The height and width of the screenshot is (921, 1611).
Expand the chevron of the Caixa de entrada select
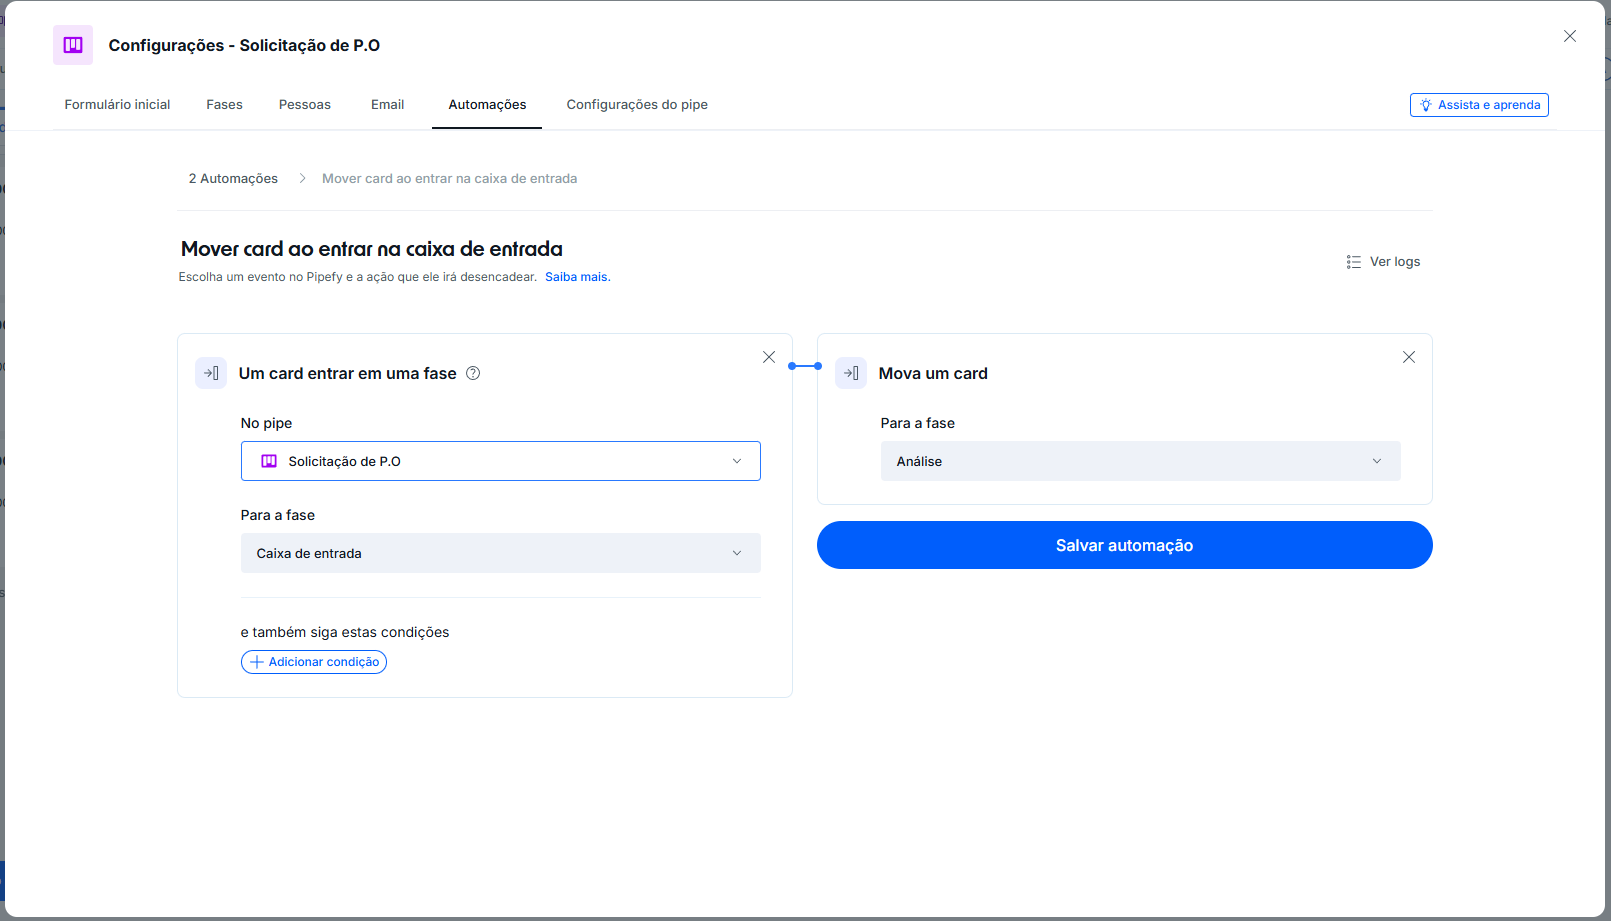[737, 553]
